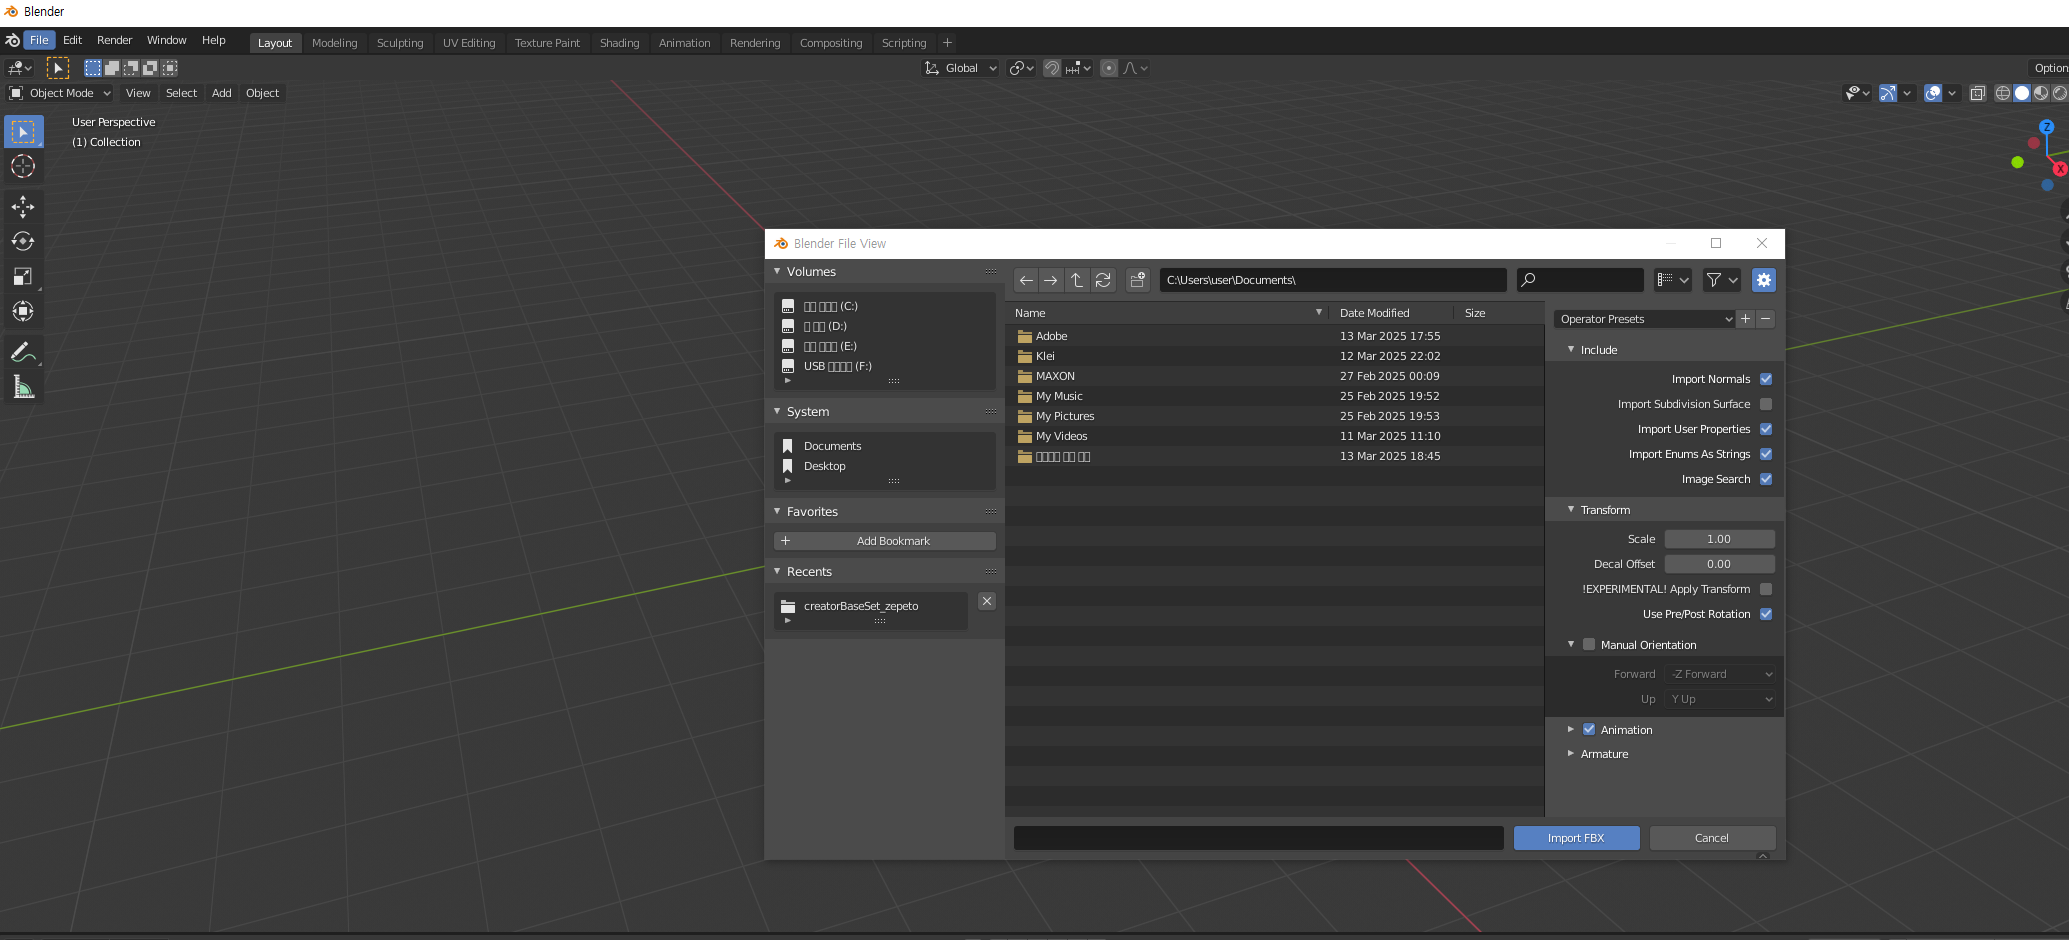Viewport: 2069px width, 940px height.
Task: Click the file path field
Action: (x=1333, y=280)
